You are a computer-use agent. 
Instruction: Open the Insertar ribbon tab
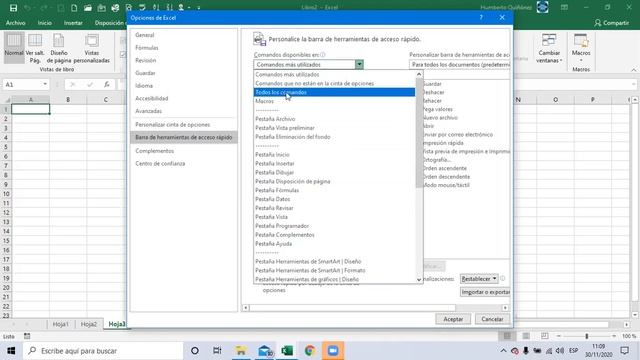pyautogui.click(x=73, y=23)
